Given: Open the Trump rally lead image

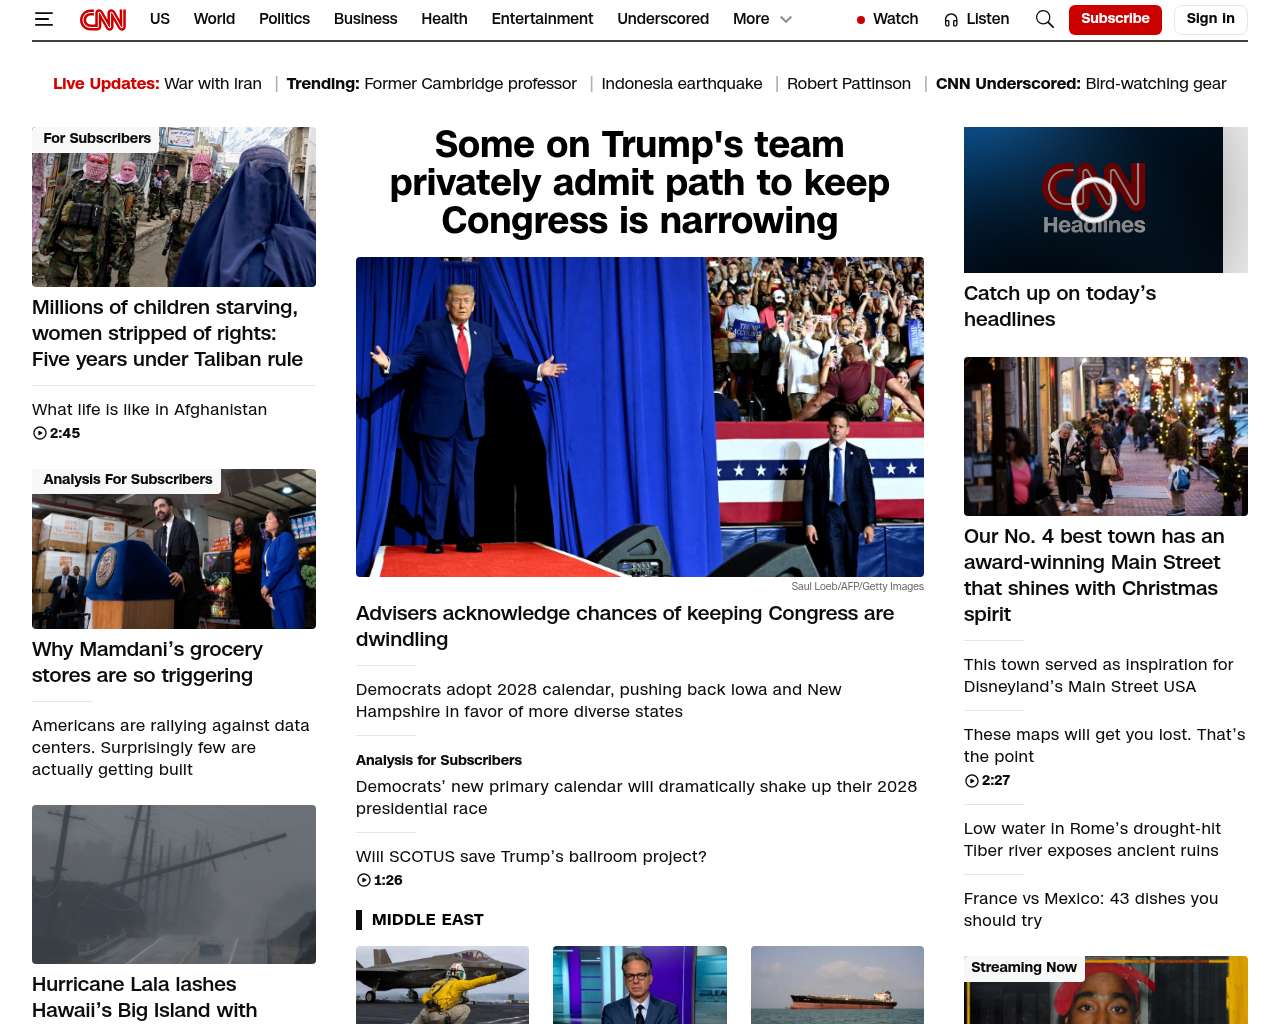Looking at the screenshot, I should coord(640,417).
